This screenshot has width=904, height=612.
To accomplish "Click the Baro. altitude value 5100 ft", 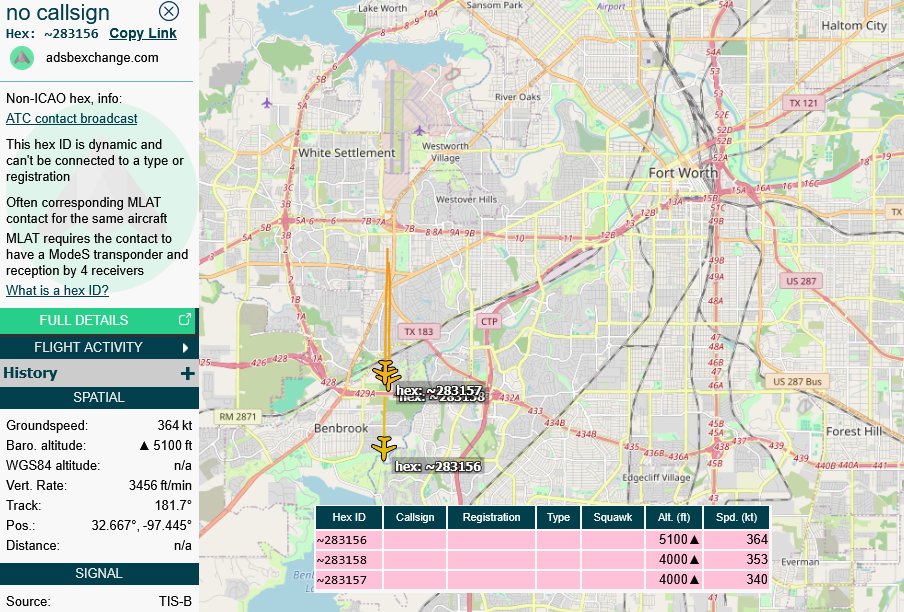I will (166, 445).
